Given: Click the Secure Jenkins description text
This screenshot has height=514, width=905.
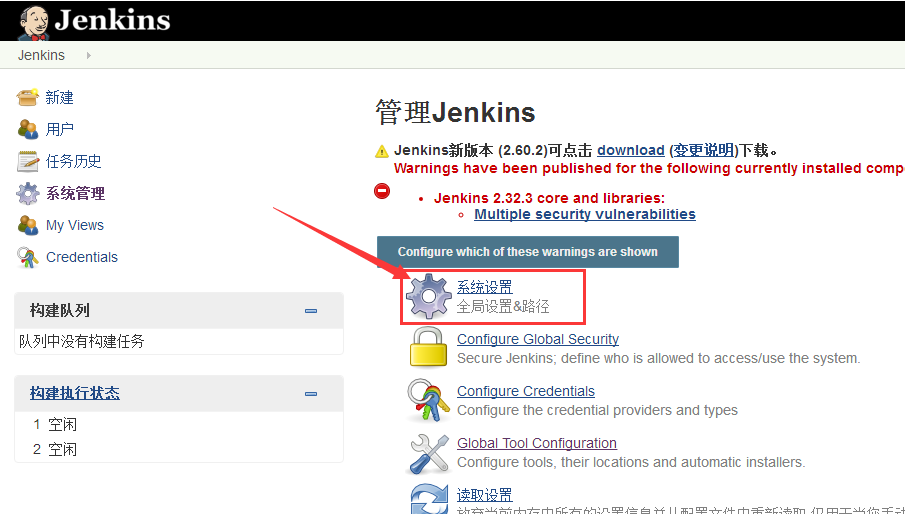Looking at the screenshot, I should (x=659, y=358).
